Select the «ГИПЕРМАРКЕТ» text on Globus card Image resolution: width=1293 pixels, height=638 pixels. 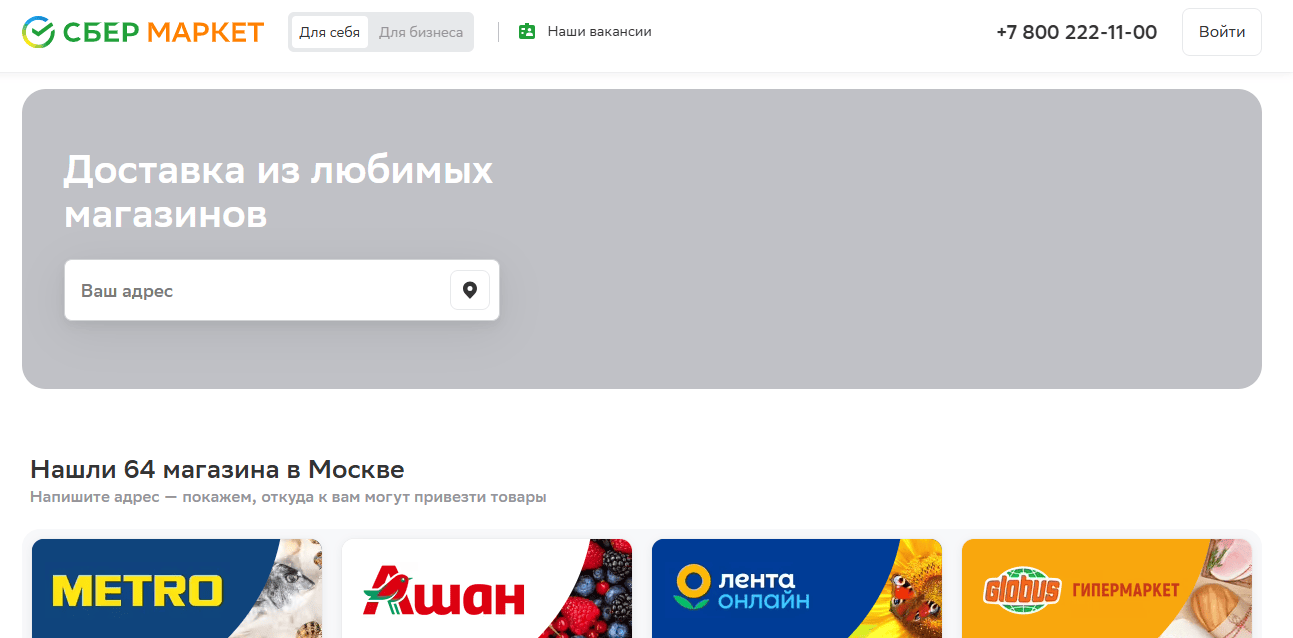[x=1125, y=590]
